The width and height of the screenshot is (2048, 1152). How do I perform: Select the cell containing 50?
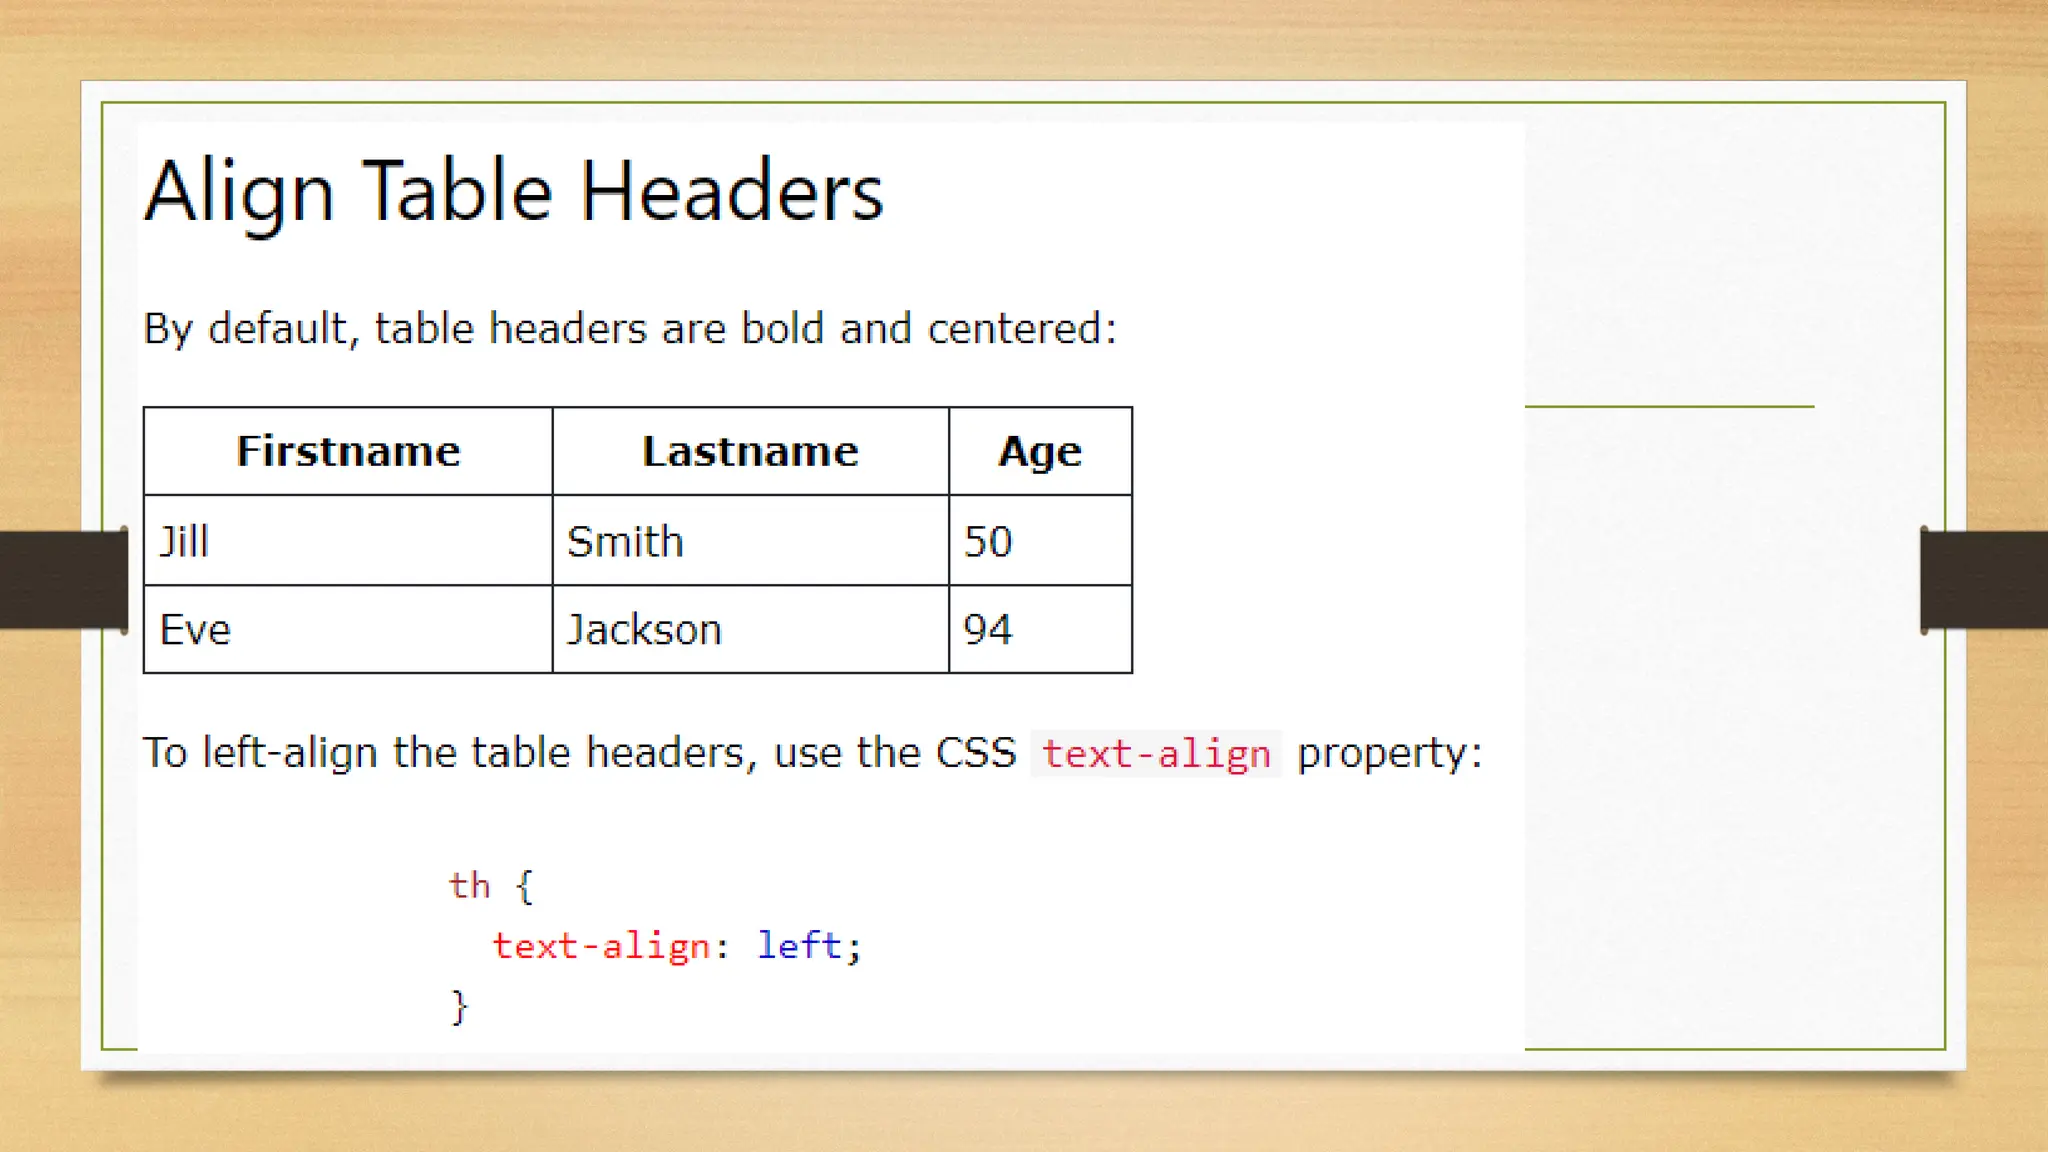988,541
